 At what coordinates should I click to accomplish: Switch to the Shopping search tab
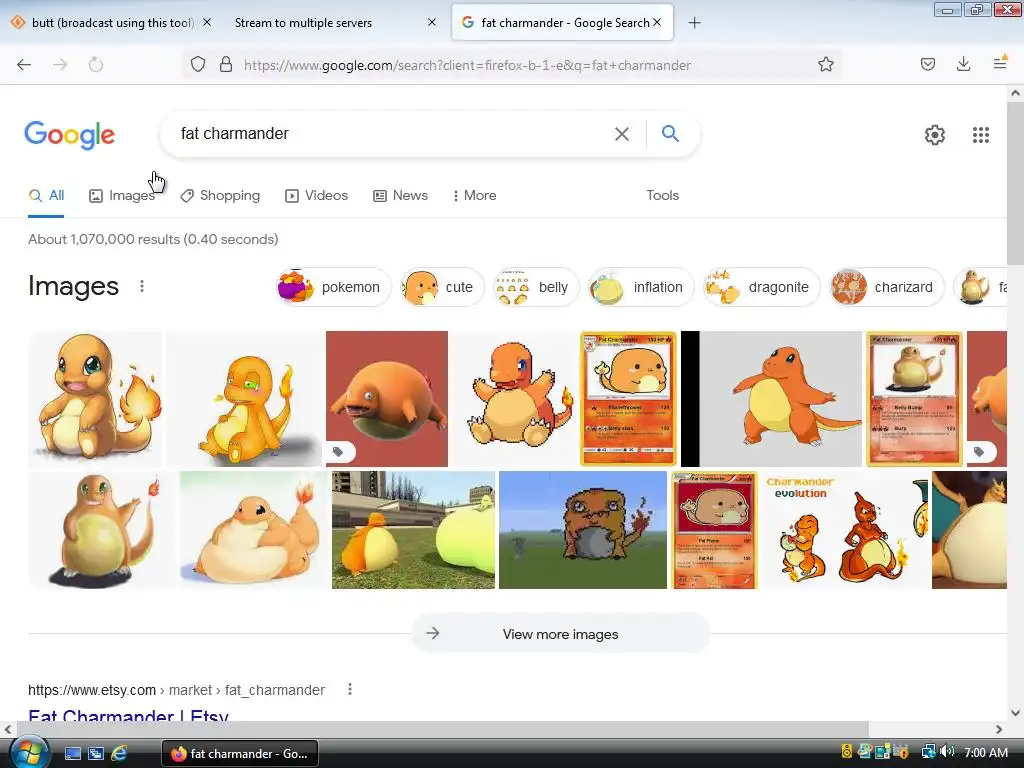point(220,195)
